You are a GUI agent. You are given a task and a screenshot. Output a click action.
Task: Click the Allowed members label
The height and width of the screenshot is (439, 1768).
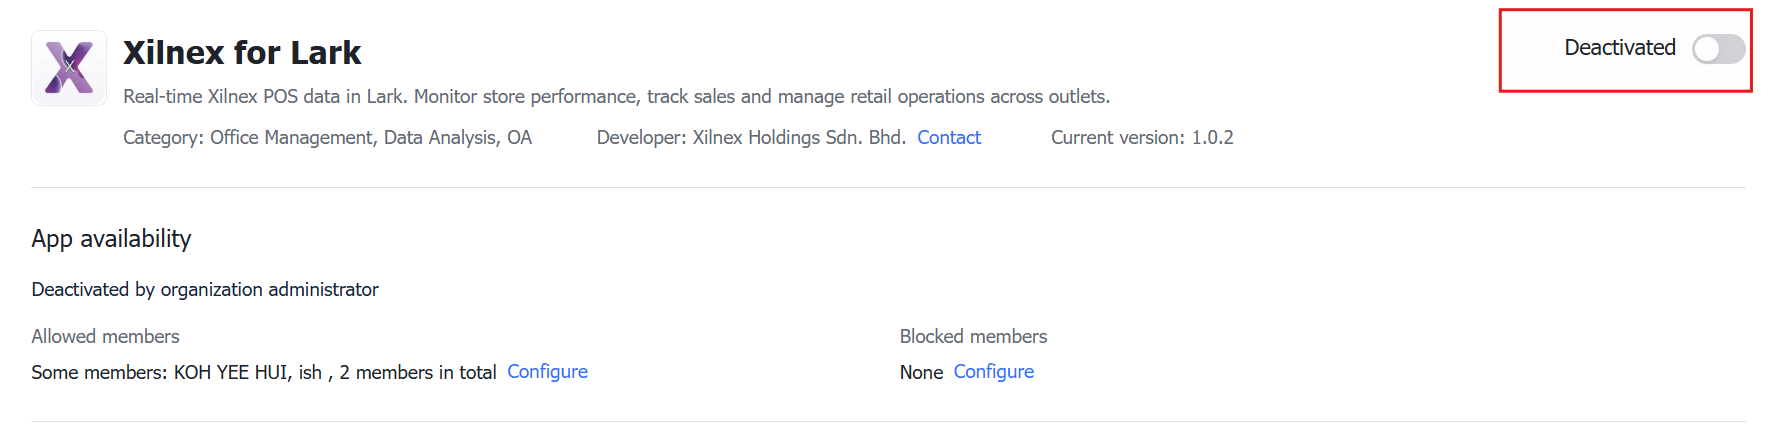(x=105, y=337)
